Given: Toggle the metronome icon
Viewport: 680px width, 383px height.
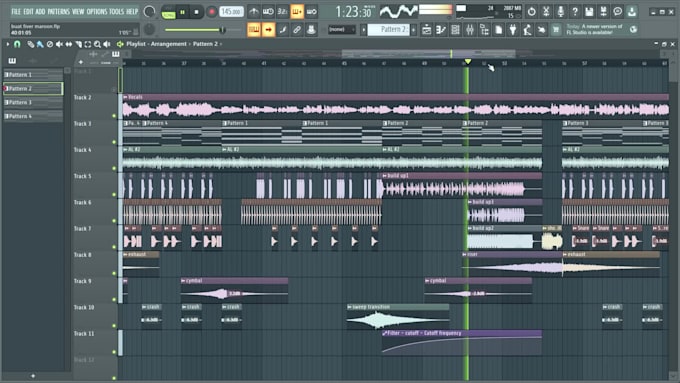Looking at the screenshot, I should pyautogui.click(x=254, y=12).
